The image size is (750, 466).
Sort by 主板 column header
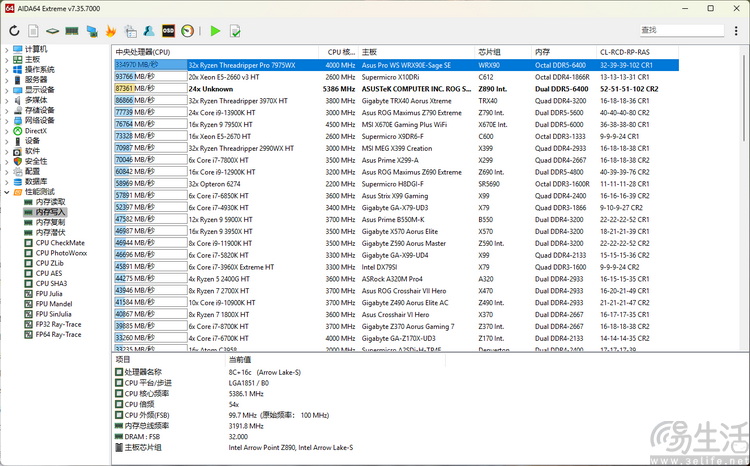click(x=417, y=52)
